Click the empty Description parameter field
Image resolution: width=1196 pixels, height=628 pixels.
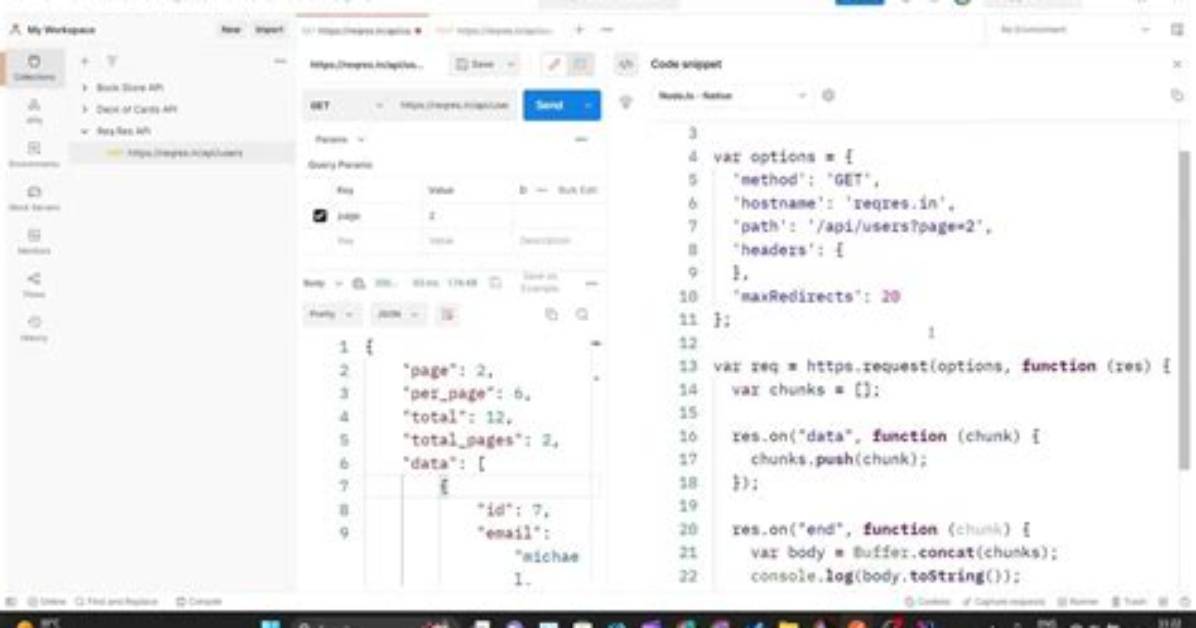pyautogui.click(x=557, y=240)
